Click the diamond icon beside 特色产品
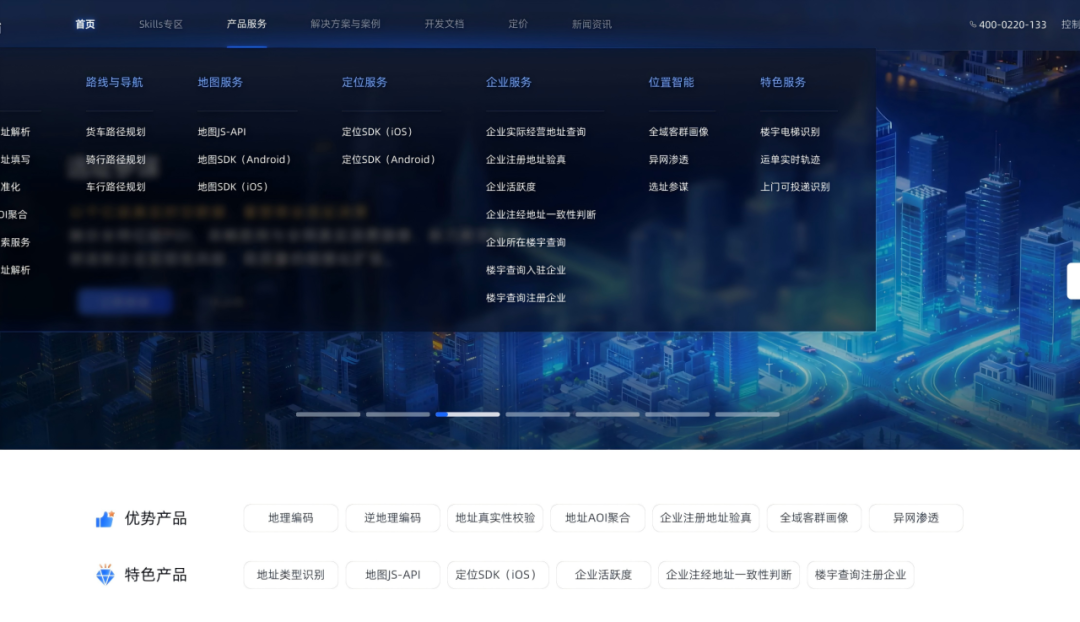The height and width of the screenshot is (622, 1080). (x=105, y=574)
